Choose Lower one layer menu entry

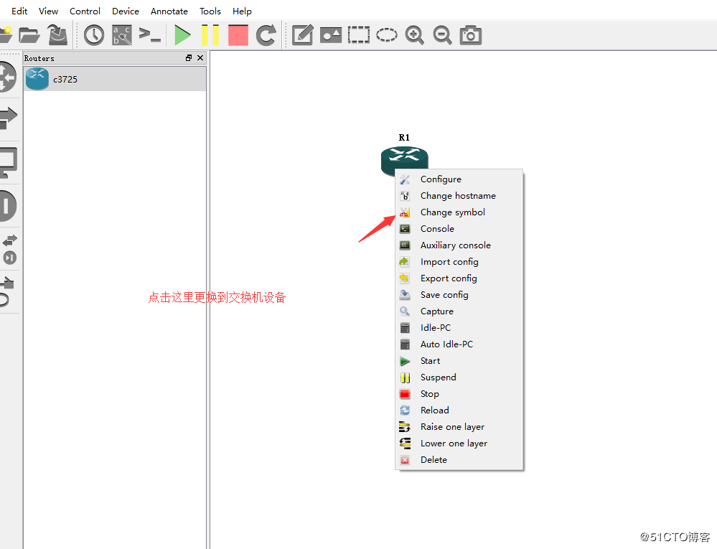point(459,443)
